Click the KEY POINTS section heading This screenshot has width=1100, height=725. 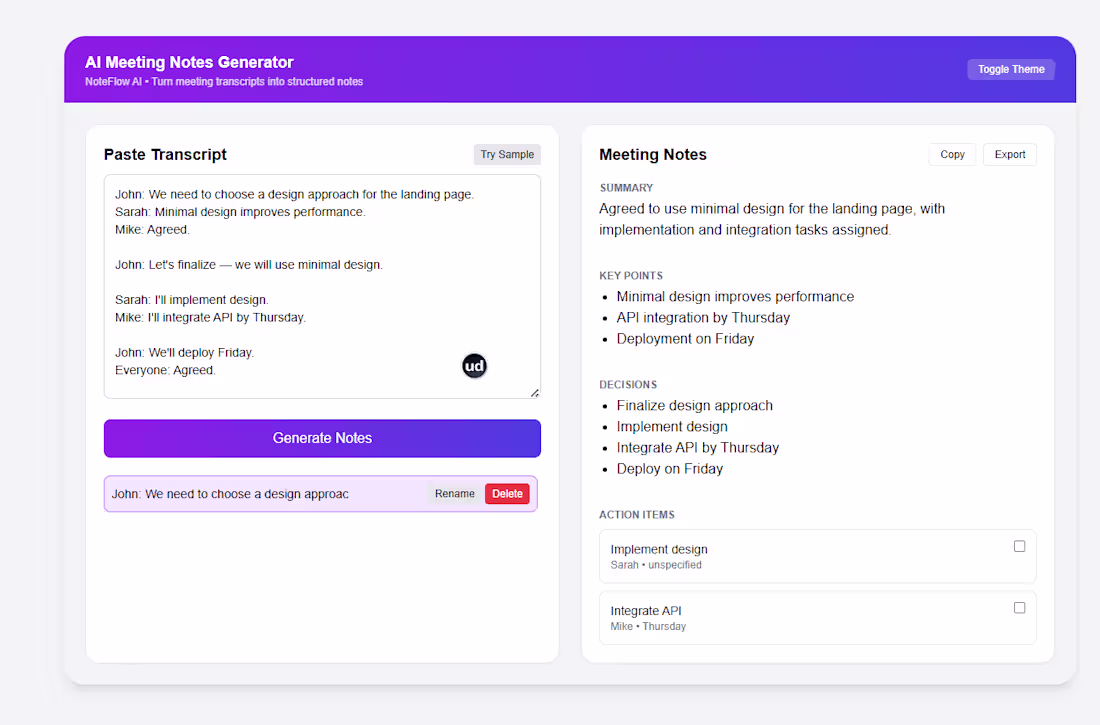631,275
